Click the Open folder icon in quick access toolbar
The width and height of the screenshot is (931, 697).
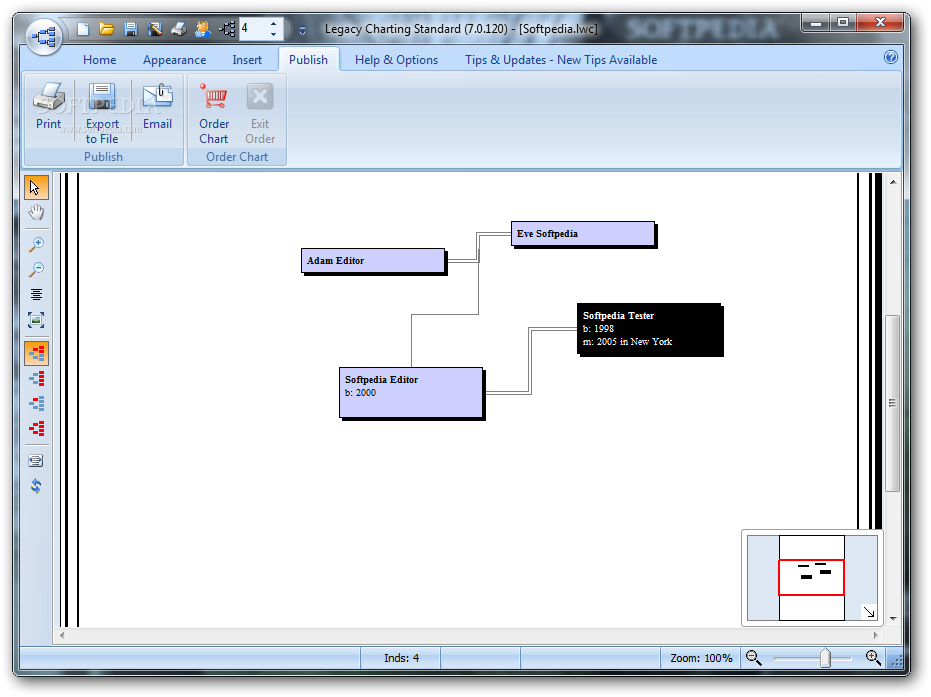pos(107,28)
